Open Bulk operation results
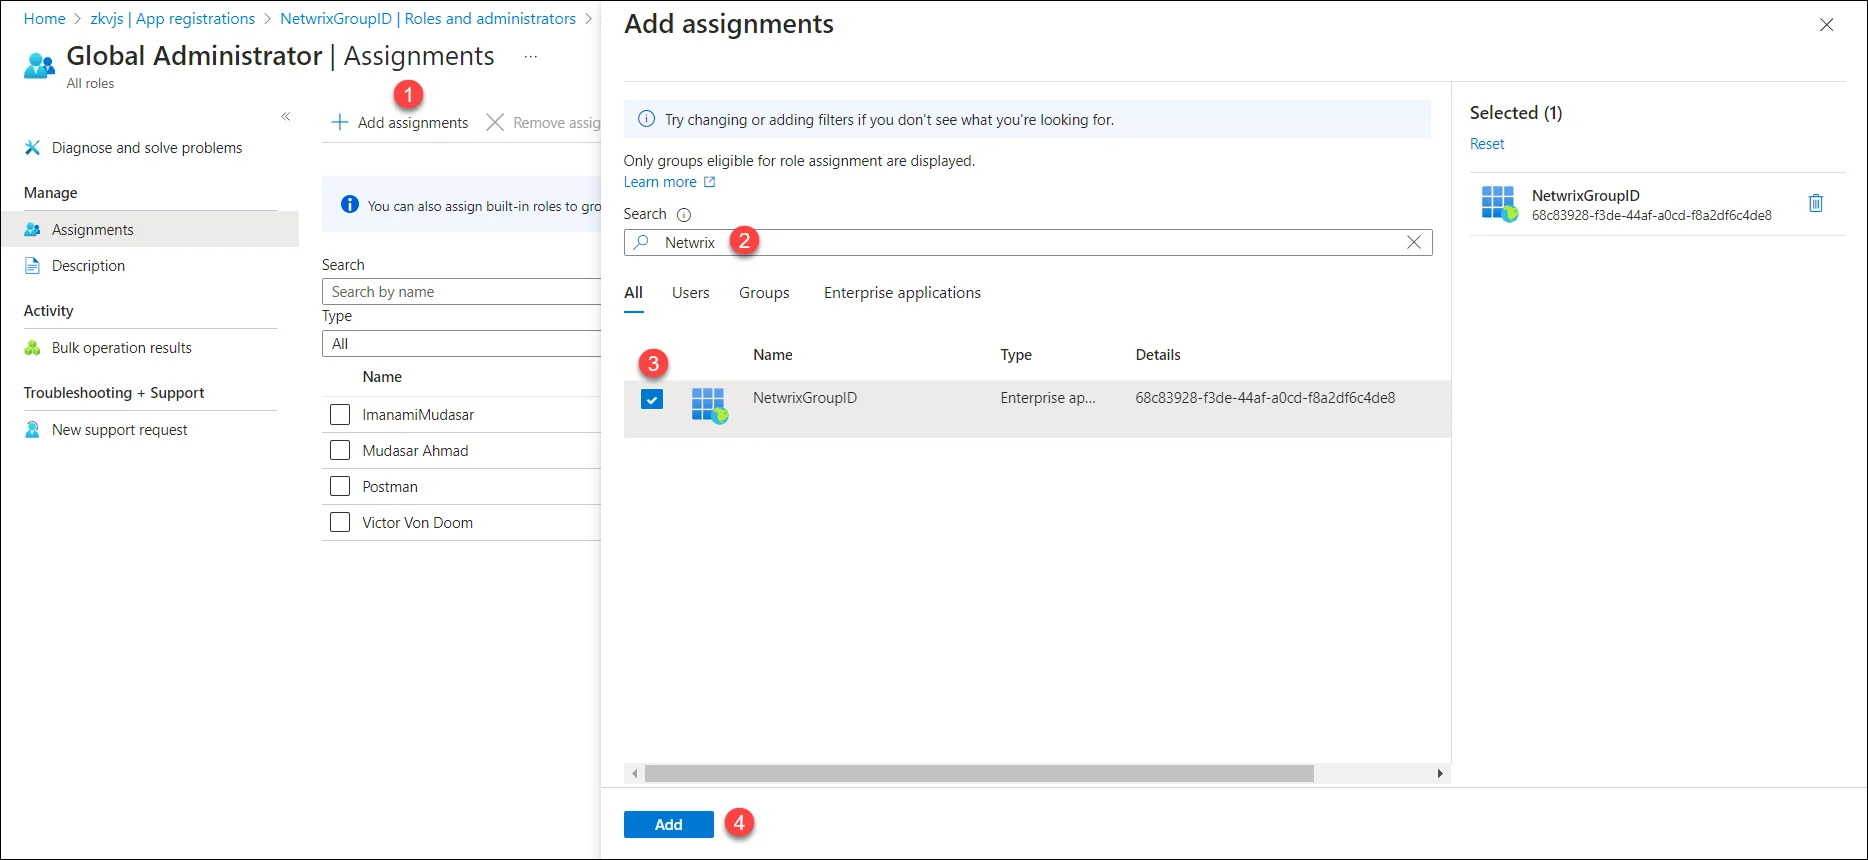 [121, 348]
